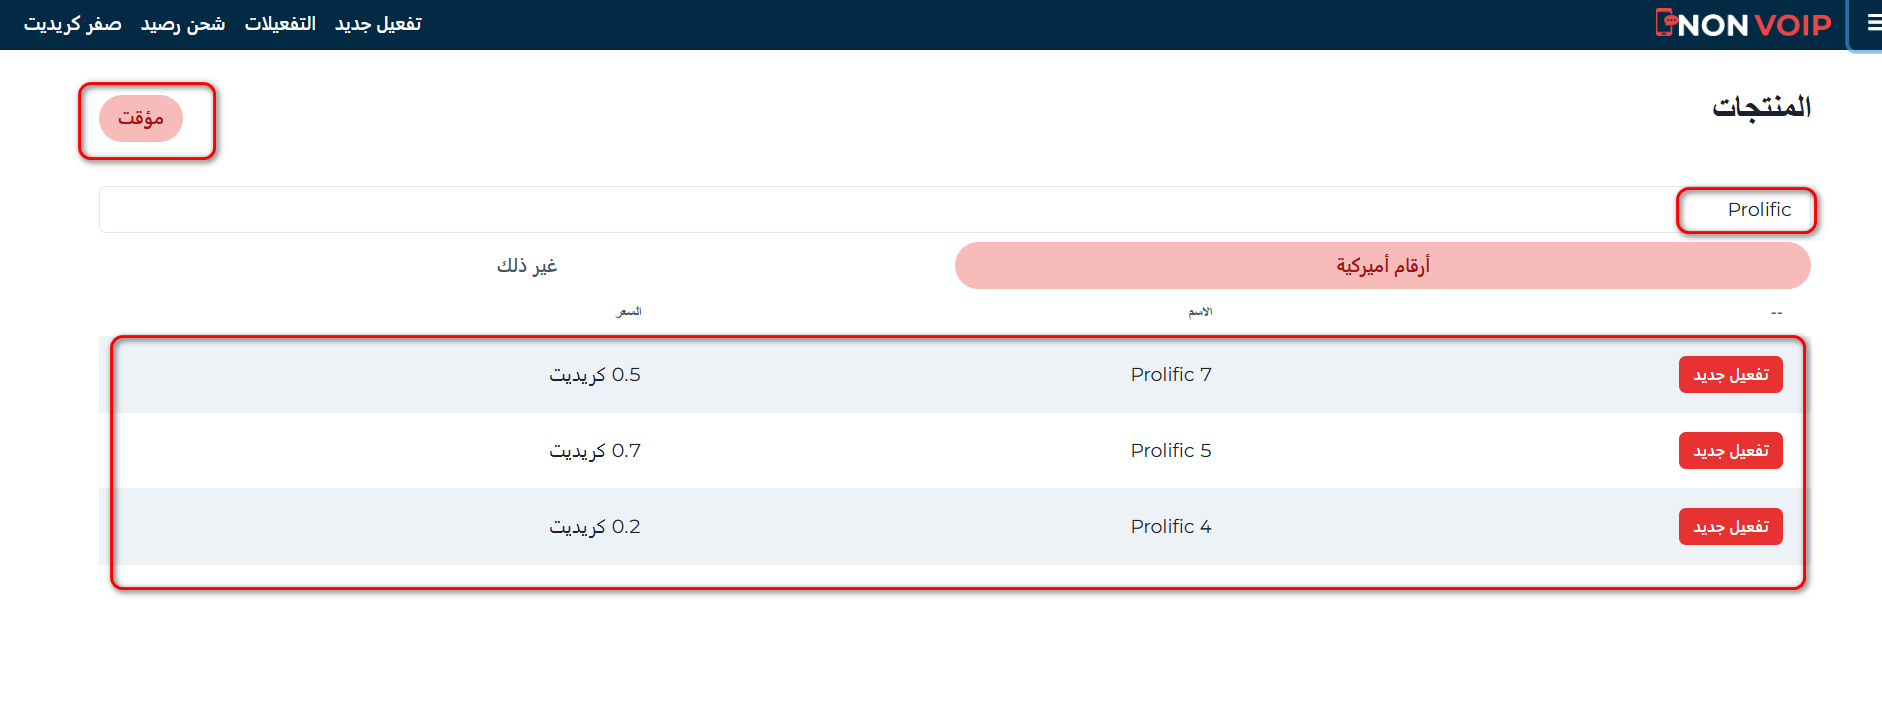
Task: Toggle the مؤقت pill button
Action: (x=141, y=119)
